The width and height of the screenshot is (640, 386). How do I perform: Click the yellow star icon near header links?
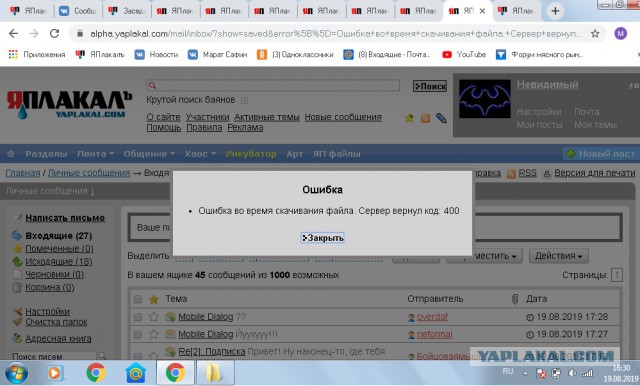[409, 118]
